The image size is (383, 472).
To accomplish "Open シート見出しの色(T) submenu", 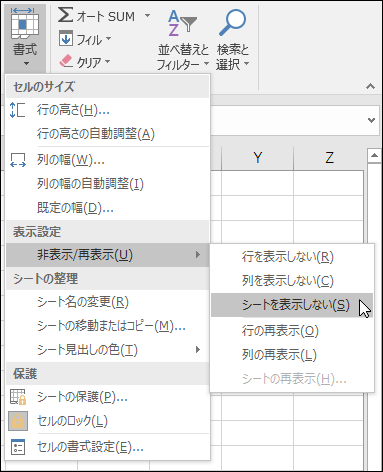I will point(107,350).
